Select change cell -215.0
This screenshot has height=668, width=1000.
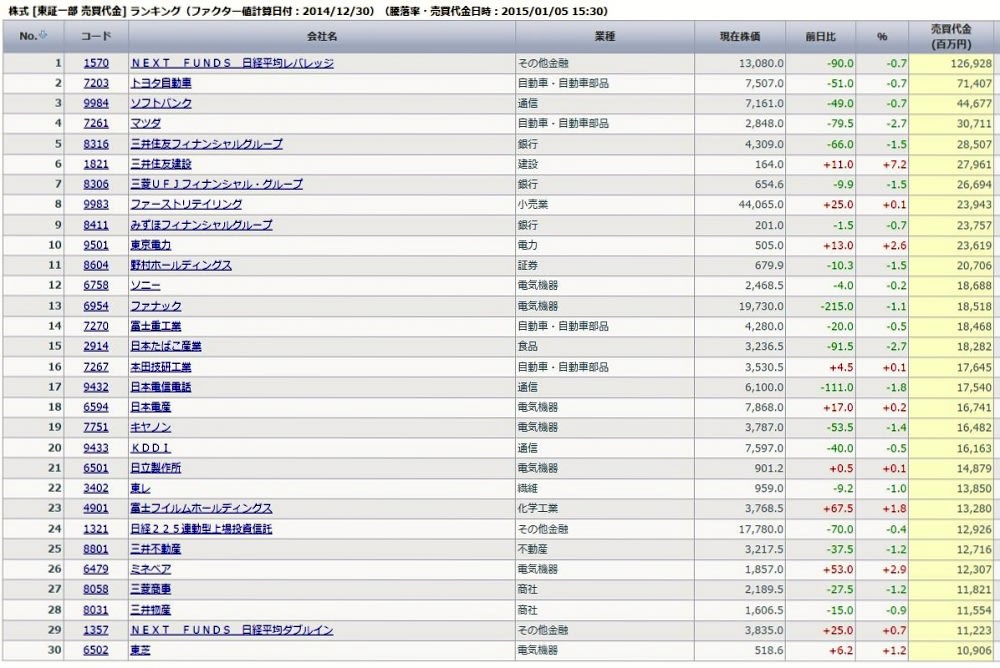coord(821,306)
